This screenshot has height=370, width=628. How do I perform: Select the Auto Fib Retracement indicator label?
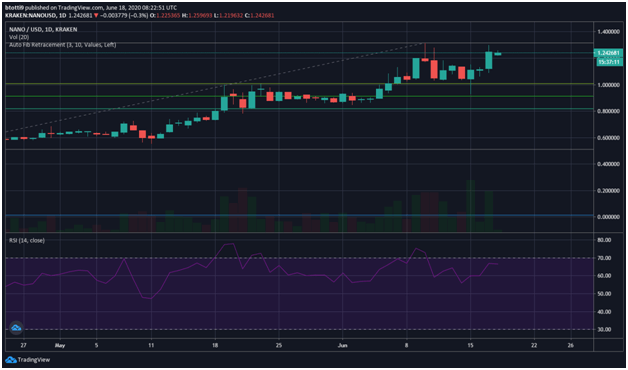tap(62, 45)
